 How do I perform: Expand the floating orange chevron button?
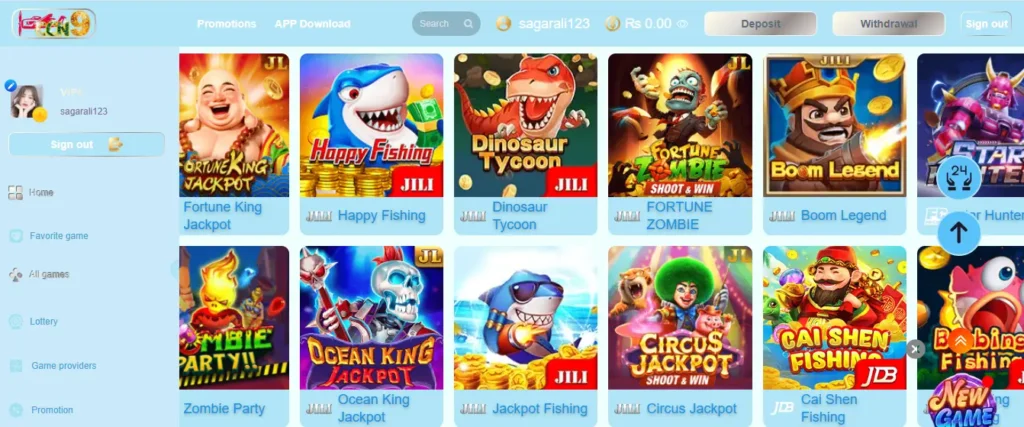pyautogui.click(x=960, y=341)
